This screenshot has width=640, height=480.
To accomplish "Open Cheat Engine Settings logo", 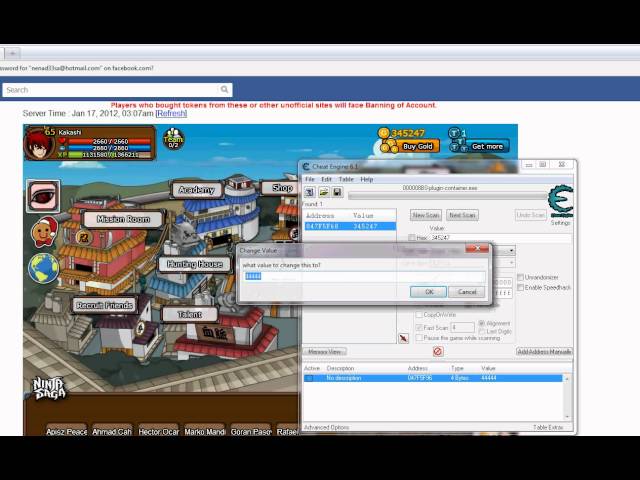I will [x=561, y=202].
